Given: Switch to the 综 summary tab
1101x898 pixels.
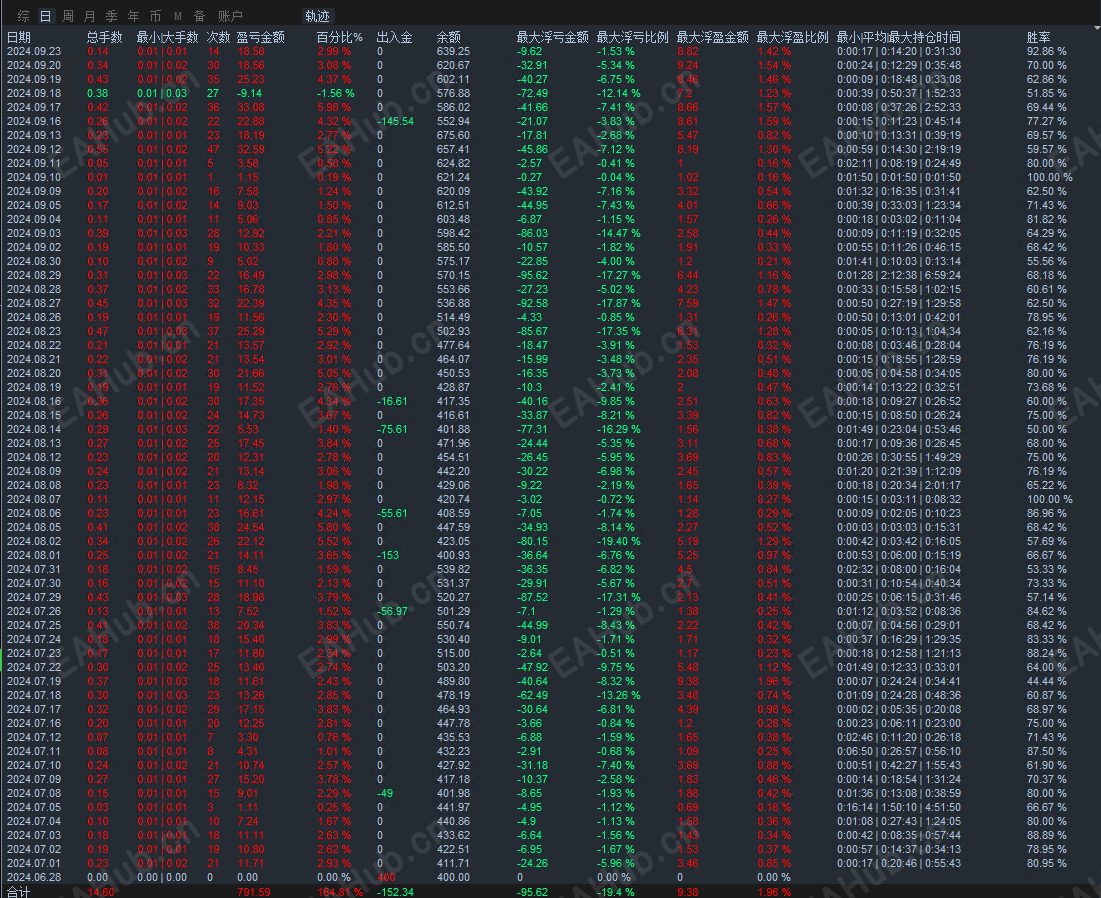Looking at the screenshot, I should coord(24,15).
